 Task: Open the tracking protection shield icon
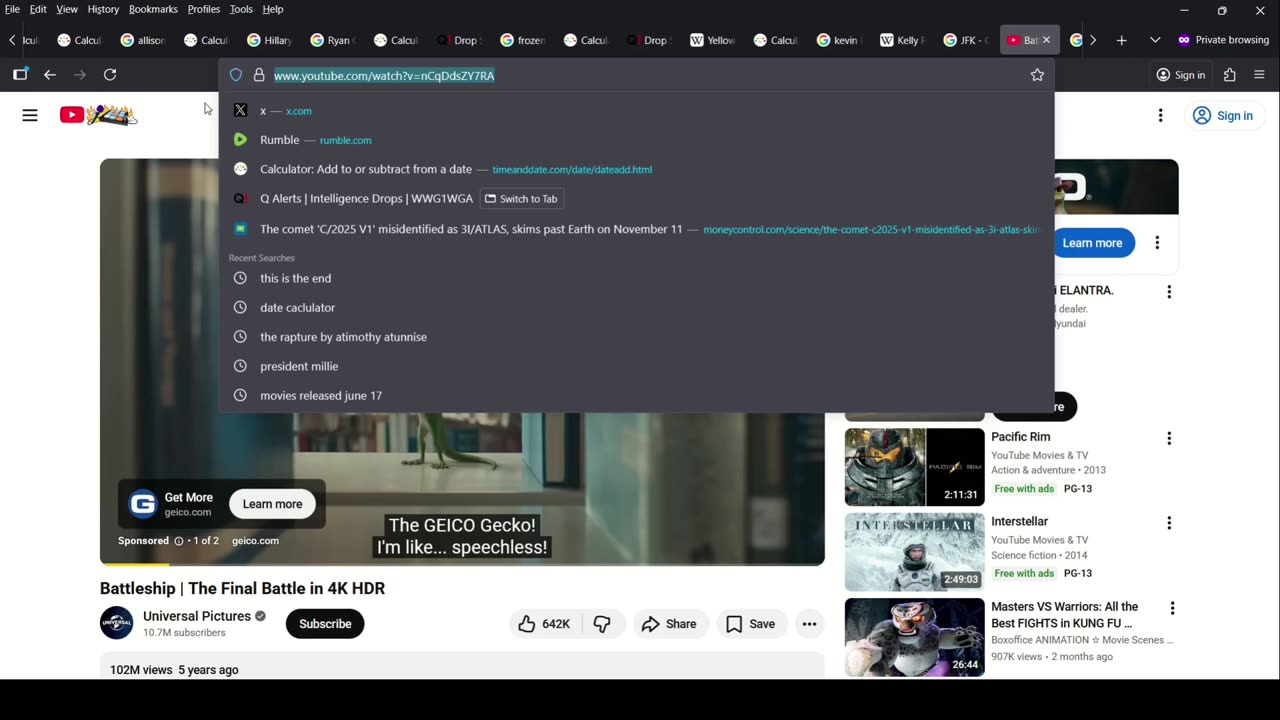(x=236, y=75)
